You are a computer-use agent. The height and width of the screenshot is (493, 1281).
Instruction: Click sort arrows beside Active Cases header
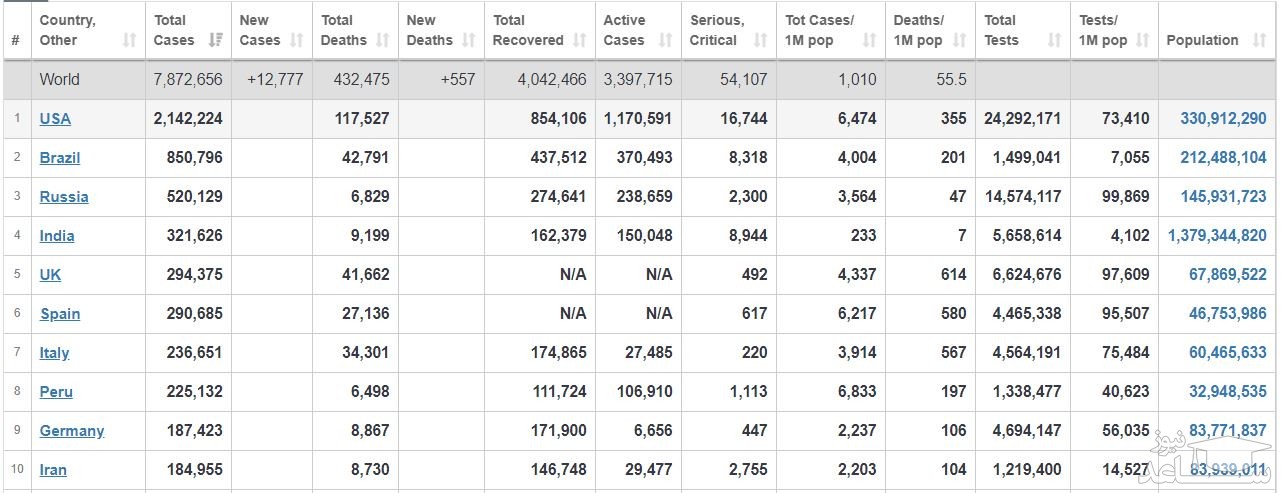(x=665, y=41)
